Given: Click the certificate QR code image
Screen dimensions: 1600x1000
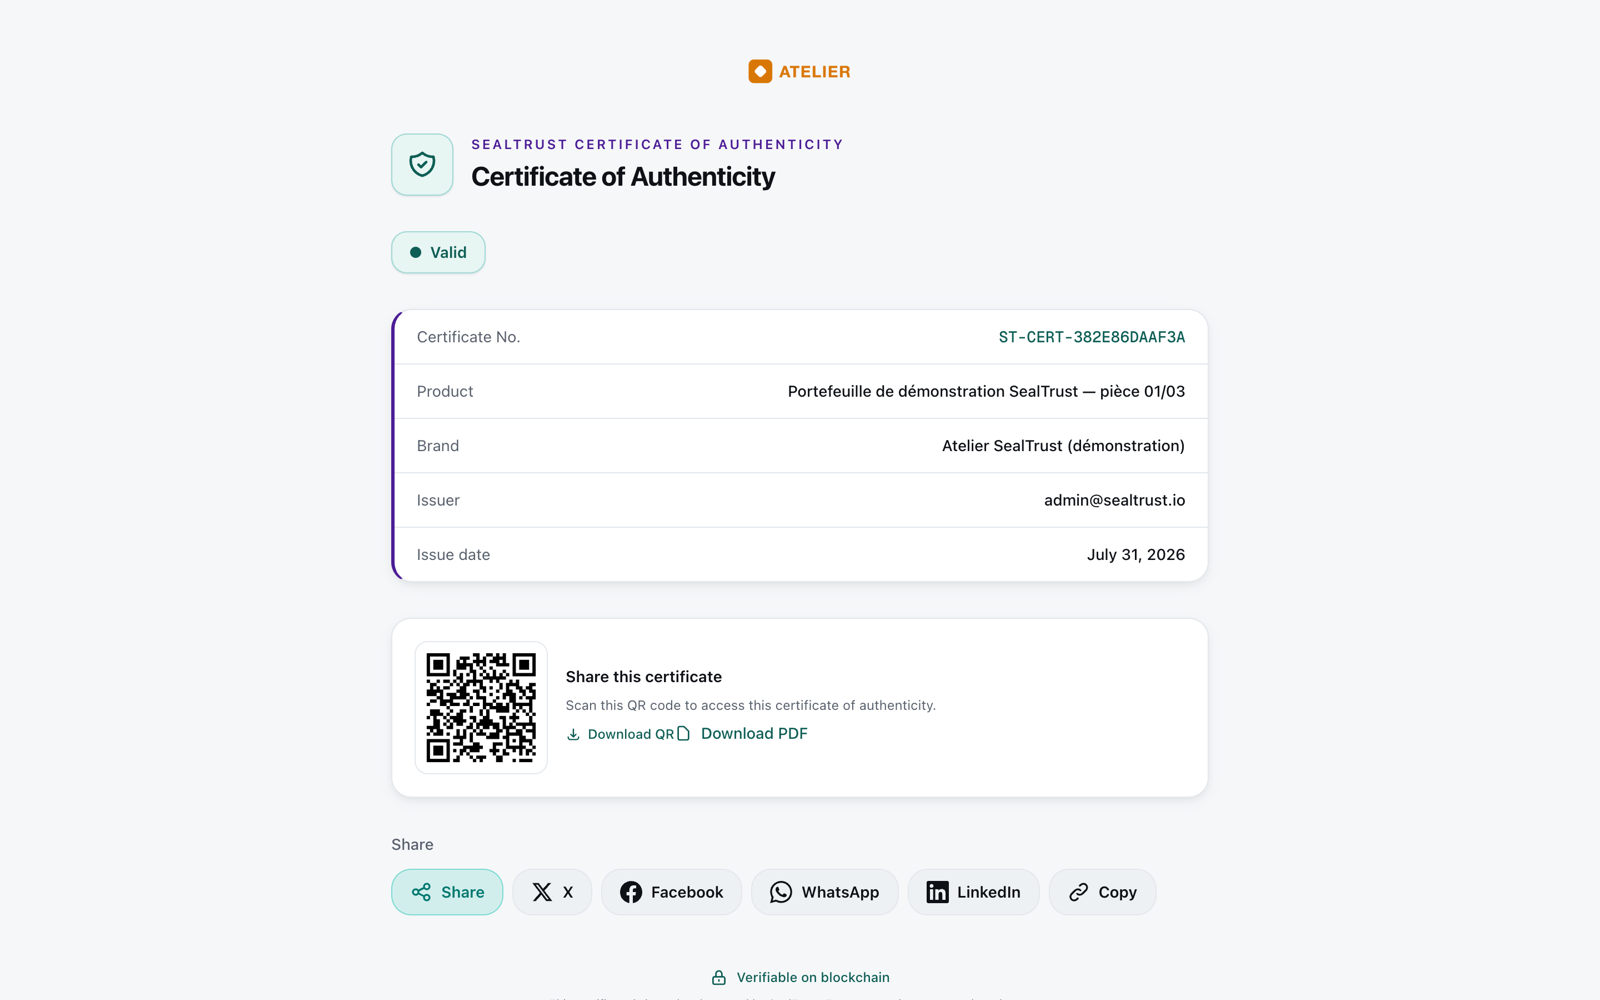Looking at the screenshot, I should [x=481, y=707].
